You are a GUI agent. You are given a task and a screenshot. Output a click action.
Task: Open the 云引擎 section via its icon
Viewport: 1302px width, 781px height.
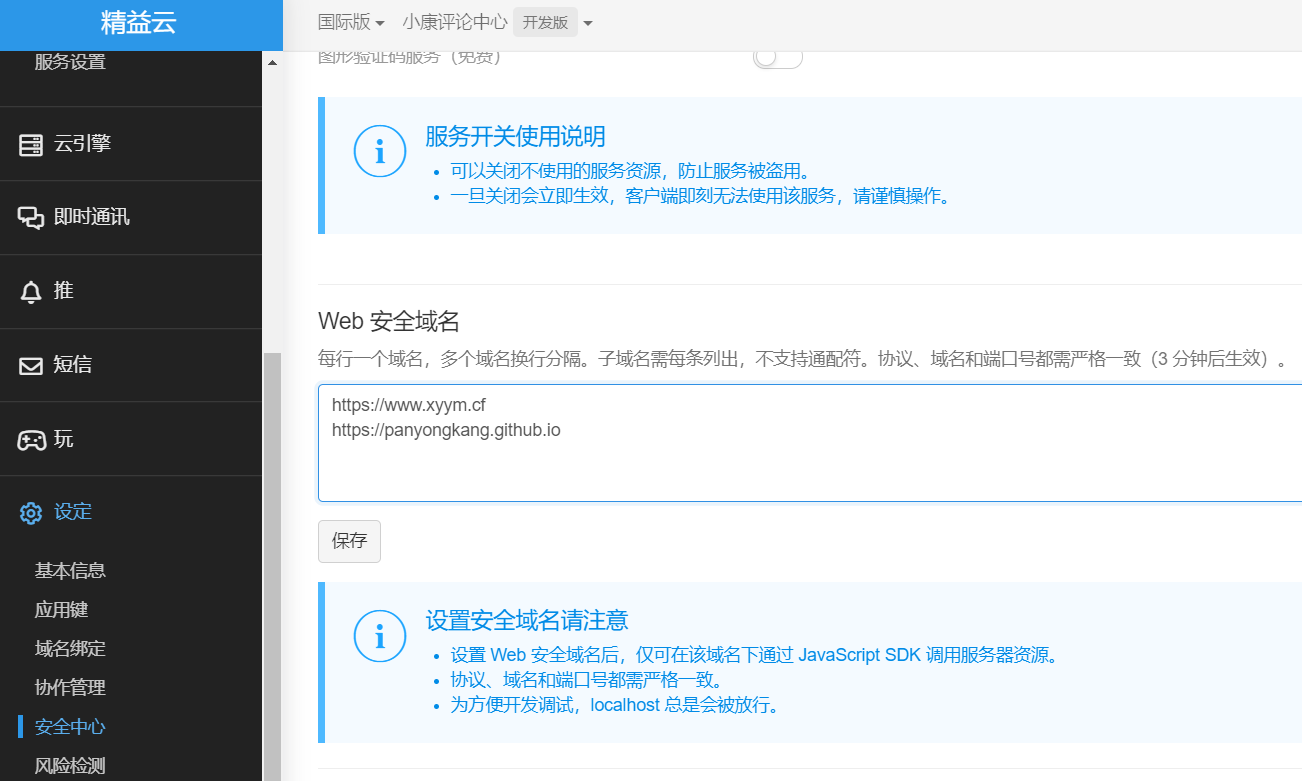click(30, 143)
